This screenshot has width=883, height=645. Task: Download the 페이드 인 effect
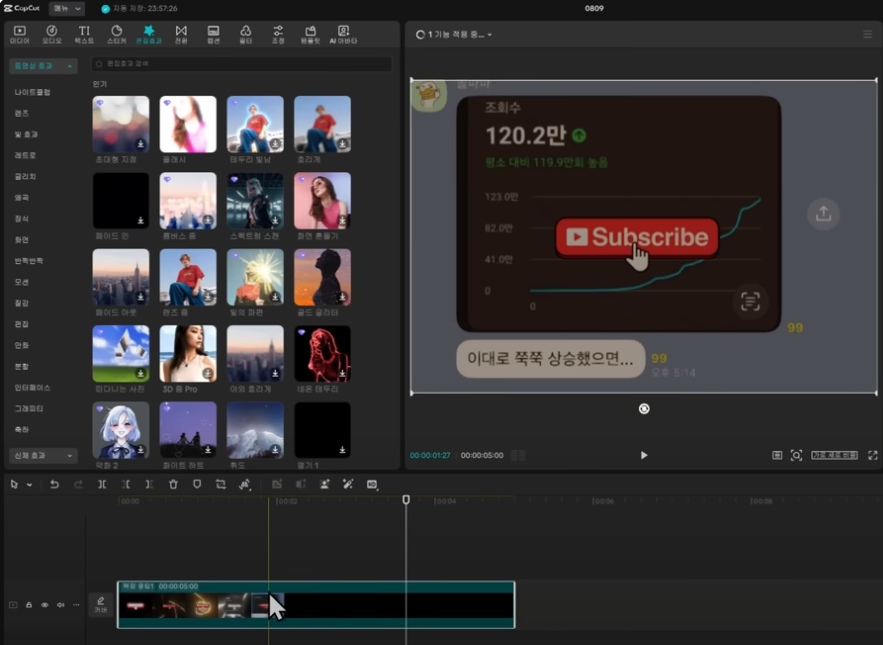click(x=141, y=220)
